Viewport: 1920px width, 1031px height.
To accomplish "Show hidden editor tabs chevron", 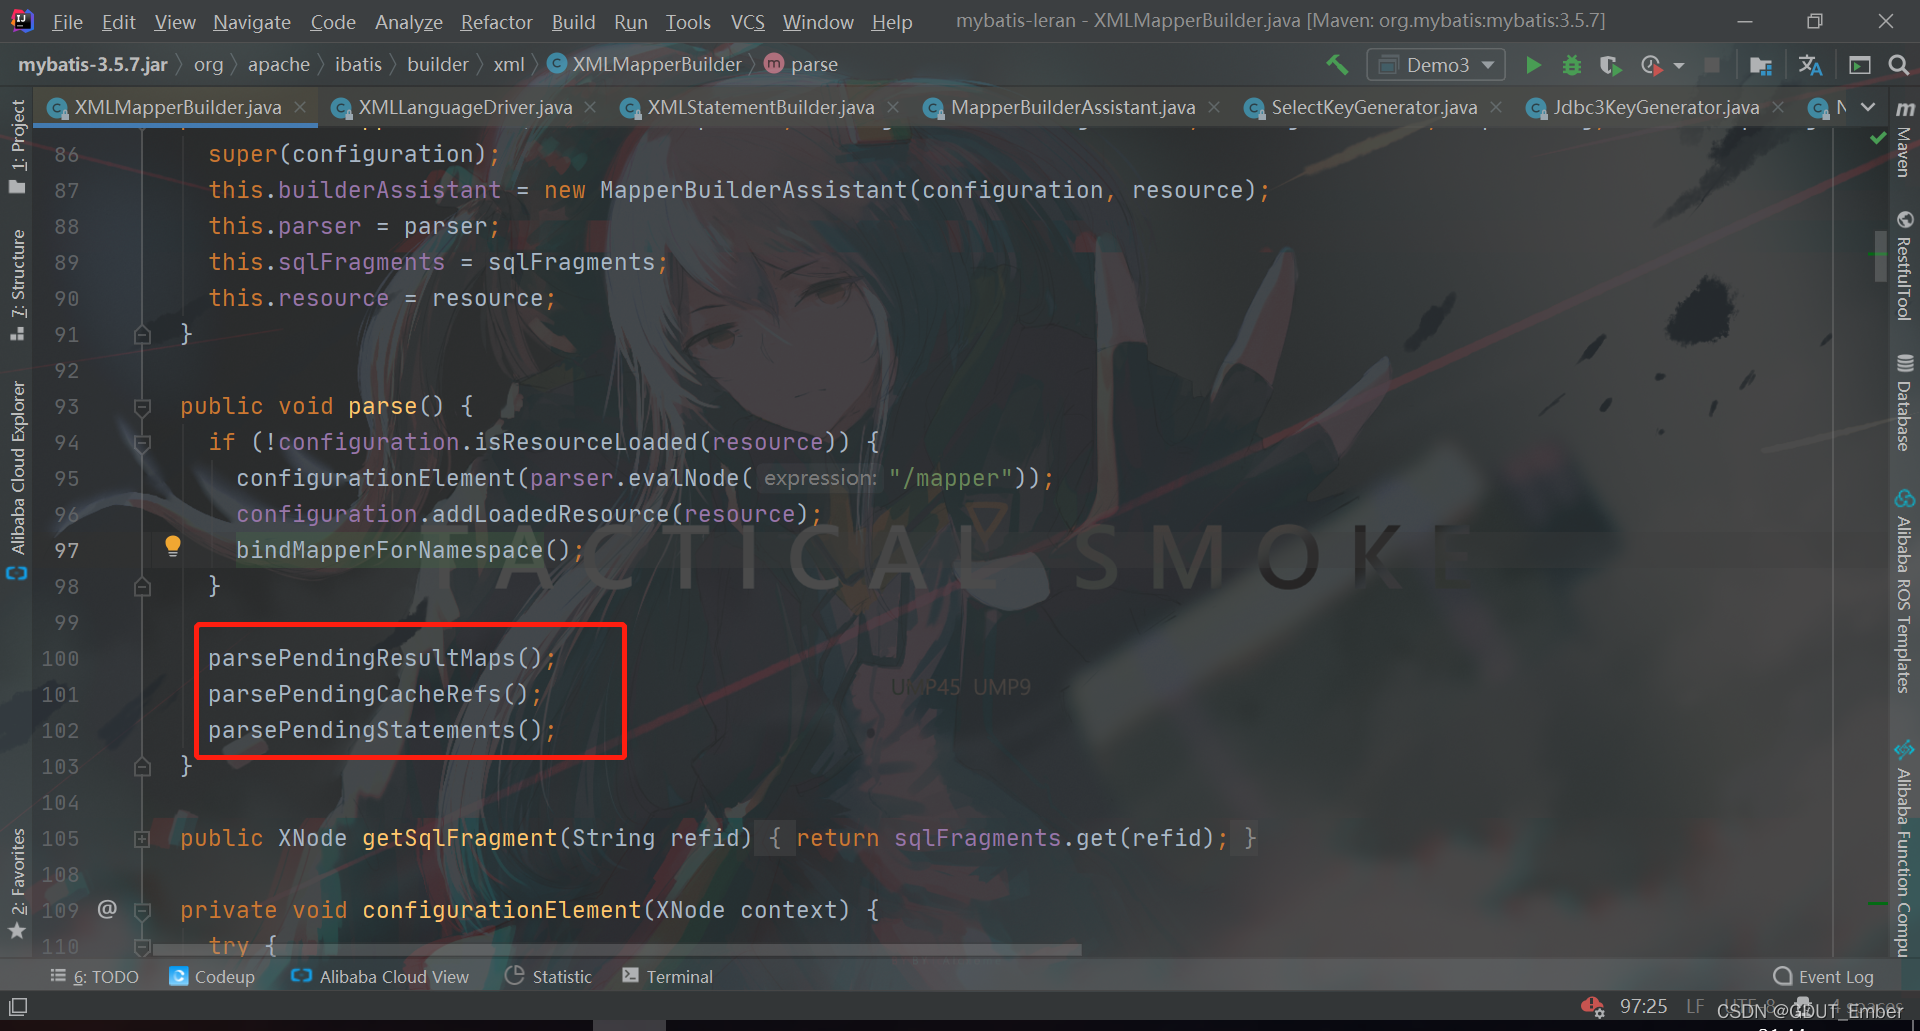I will point(1868,107).
